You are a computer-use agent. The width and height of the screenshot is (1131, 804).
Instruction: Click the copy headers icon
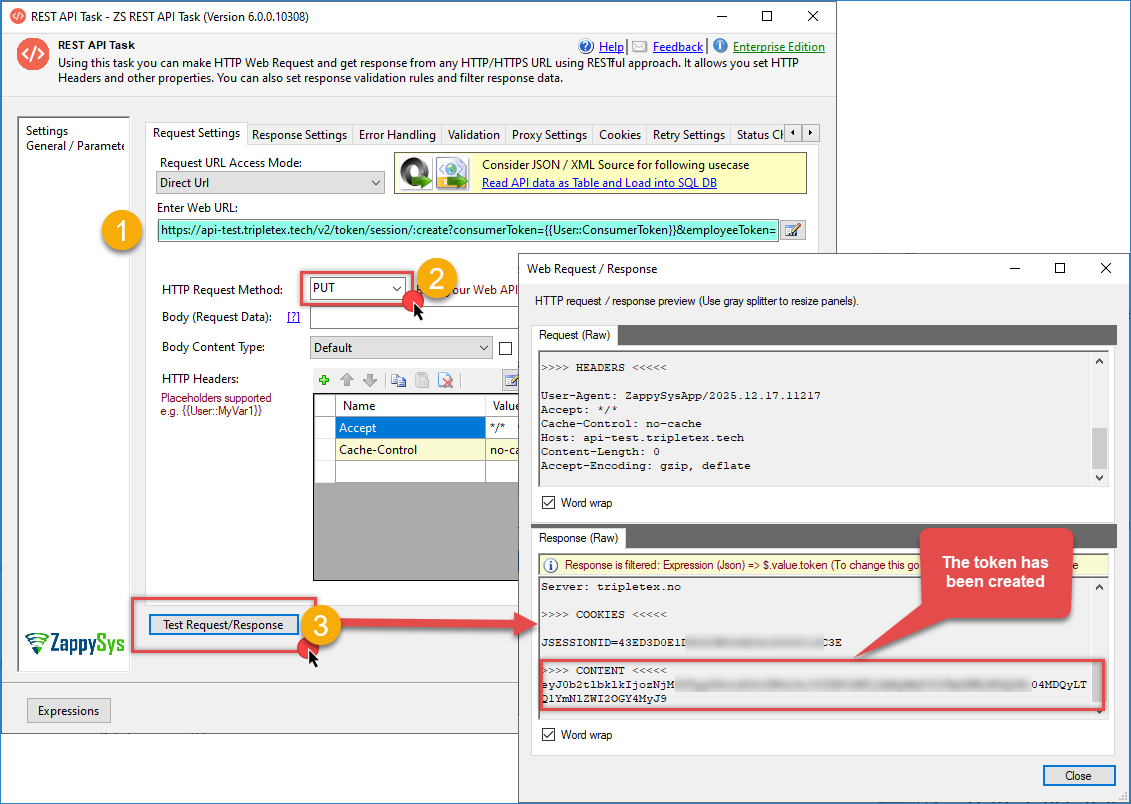[398, 380]
